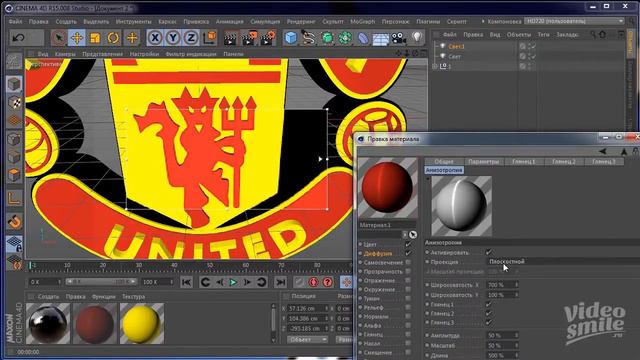Activate the Scale tool
This screenshot has width=640, height=360.
point(95,38)
